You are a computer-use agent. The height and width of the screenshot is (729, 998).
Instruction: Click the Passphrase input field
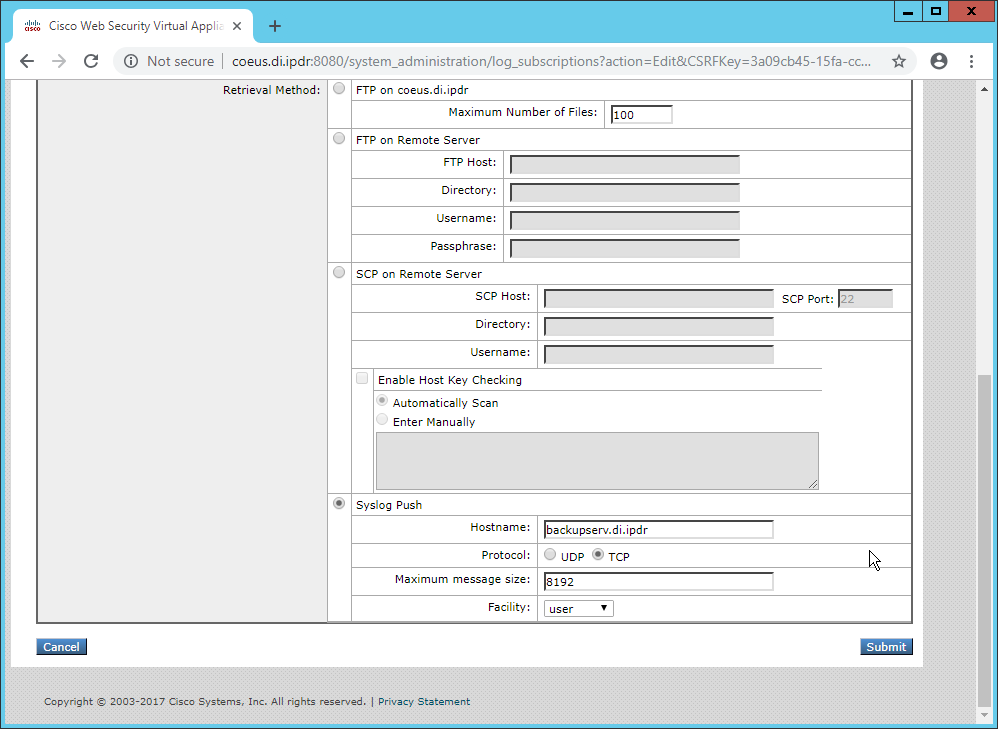625,248
